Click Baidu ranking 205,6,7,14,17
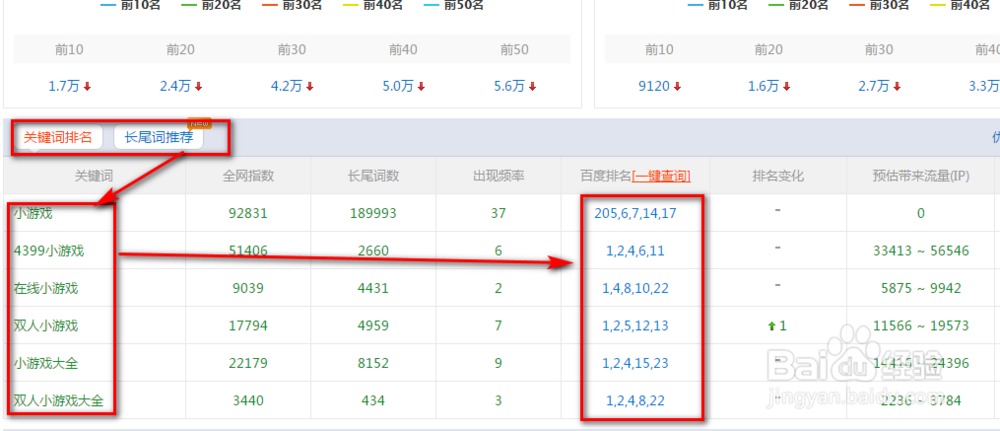Screen dimensions: 1000x431 [635, 214]
